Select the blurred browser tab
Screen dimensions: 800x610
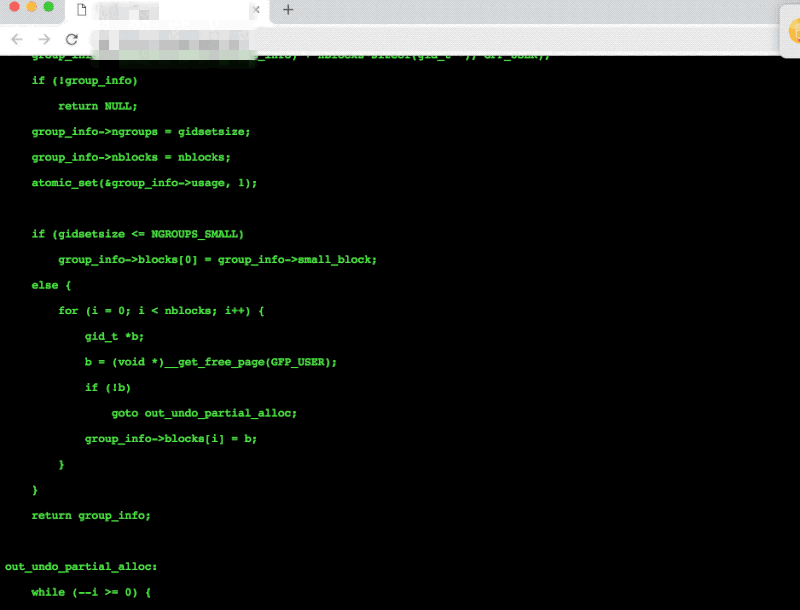tap(166, 11)
